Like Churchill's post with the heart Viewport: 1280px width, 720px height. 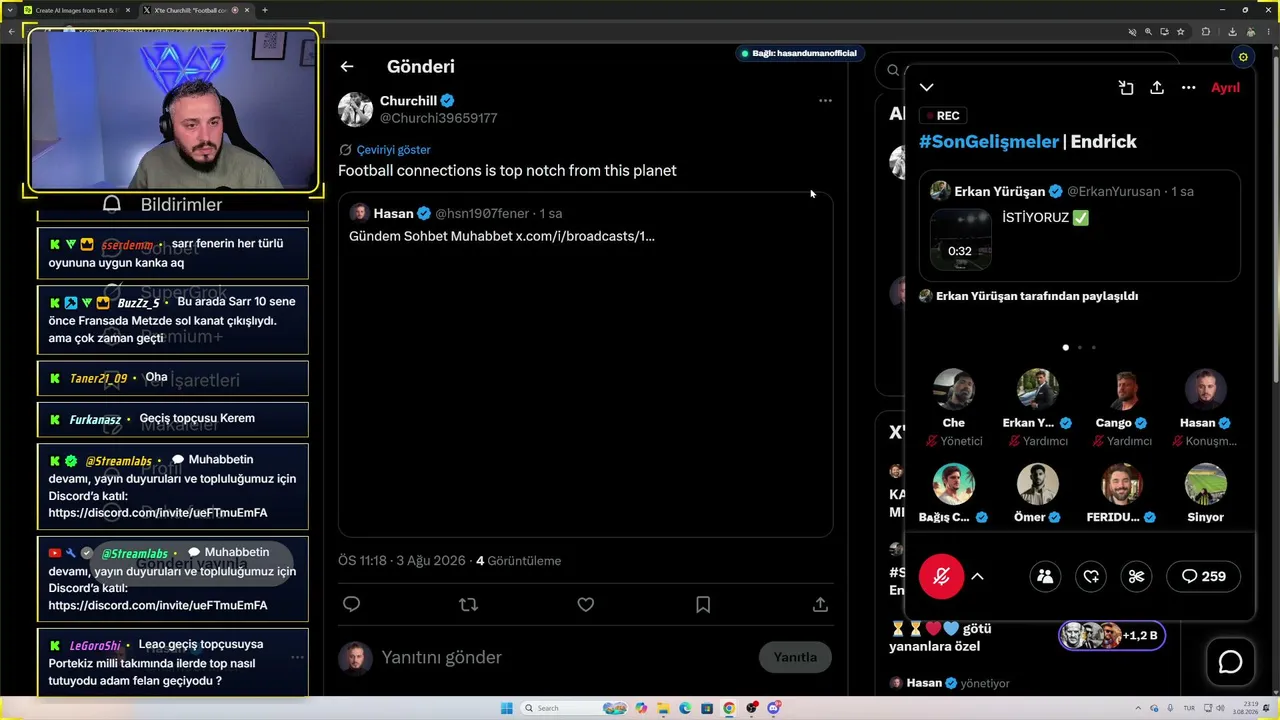(x=586, y=604)
